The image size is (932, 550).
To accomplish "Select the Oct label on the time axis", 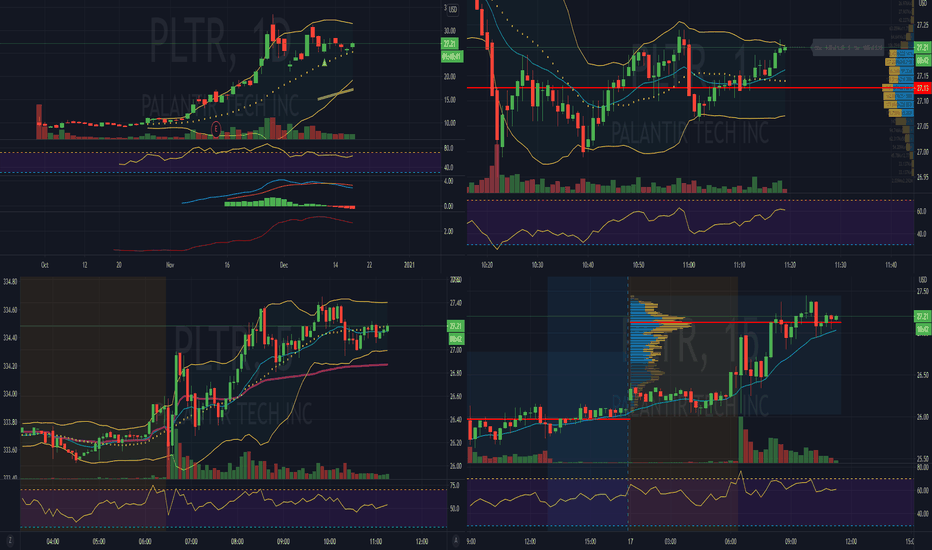I will coord(45,265).
